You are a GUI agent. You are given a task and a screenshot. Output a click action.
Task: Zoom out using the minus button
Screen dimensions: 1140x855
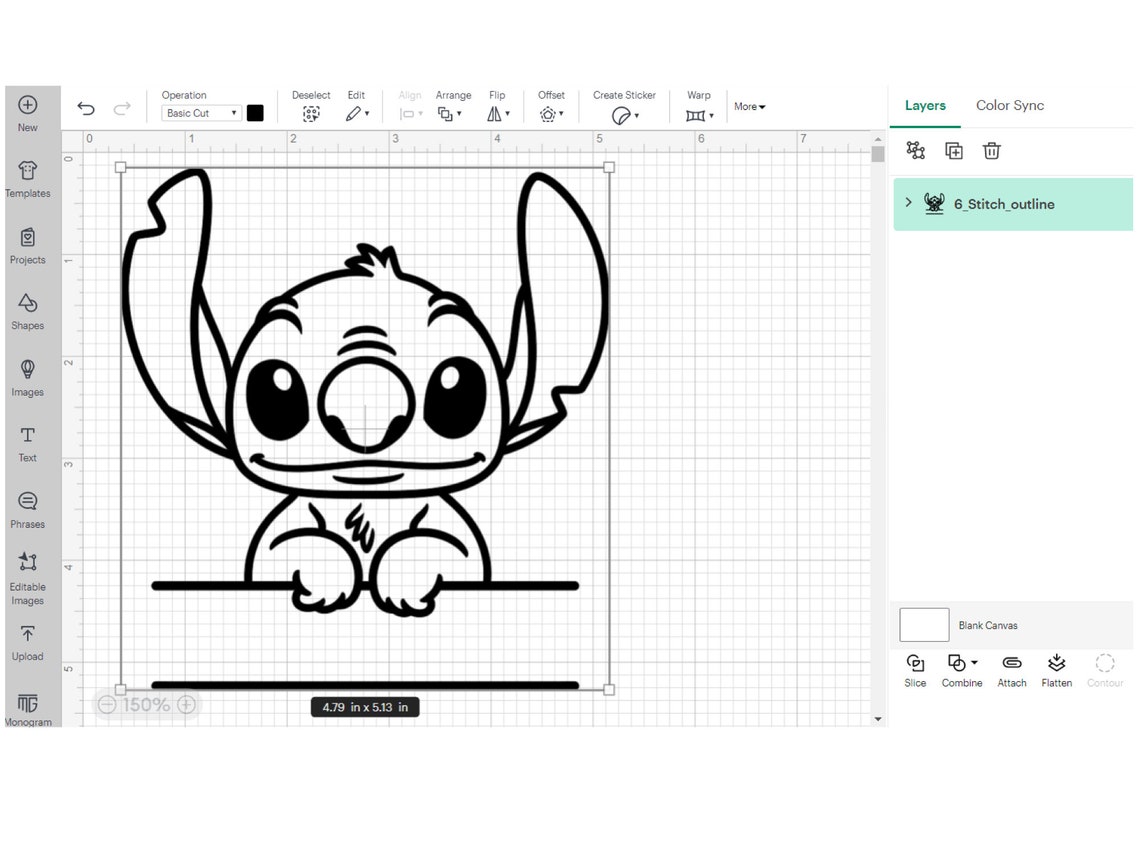(x=106, y=705)
